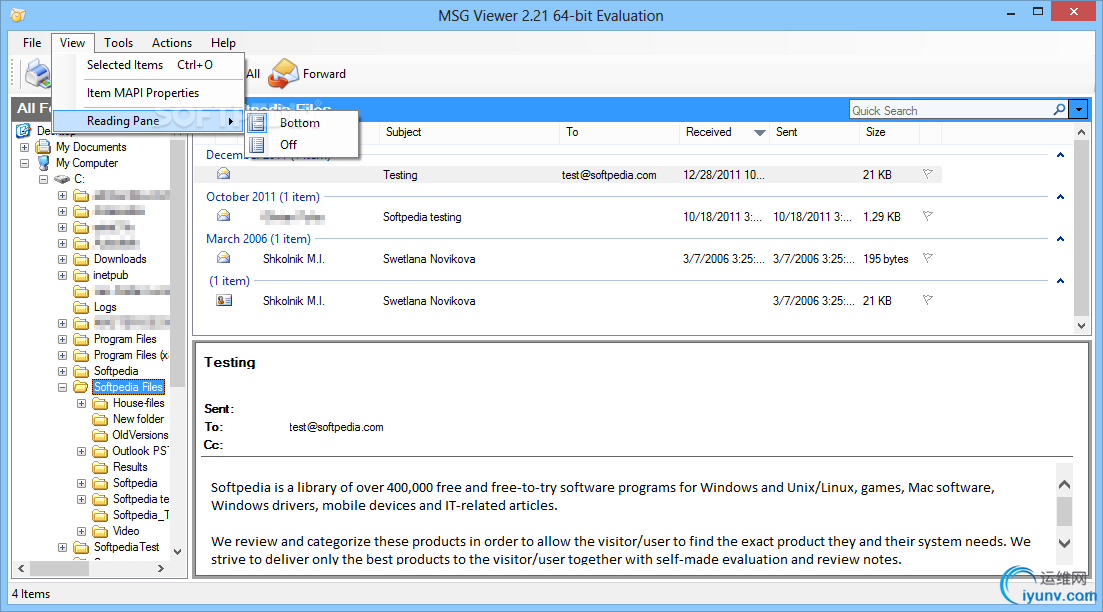Click the Softpedia Files folder icon
This screenshot has width=1103, height=612.
tap(82, 387)
